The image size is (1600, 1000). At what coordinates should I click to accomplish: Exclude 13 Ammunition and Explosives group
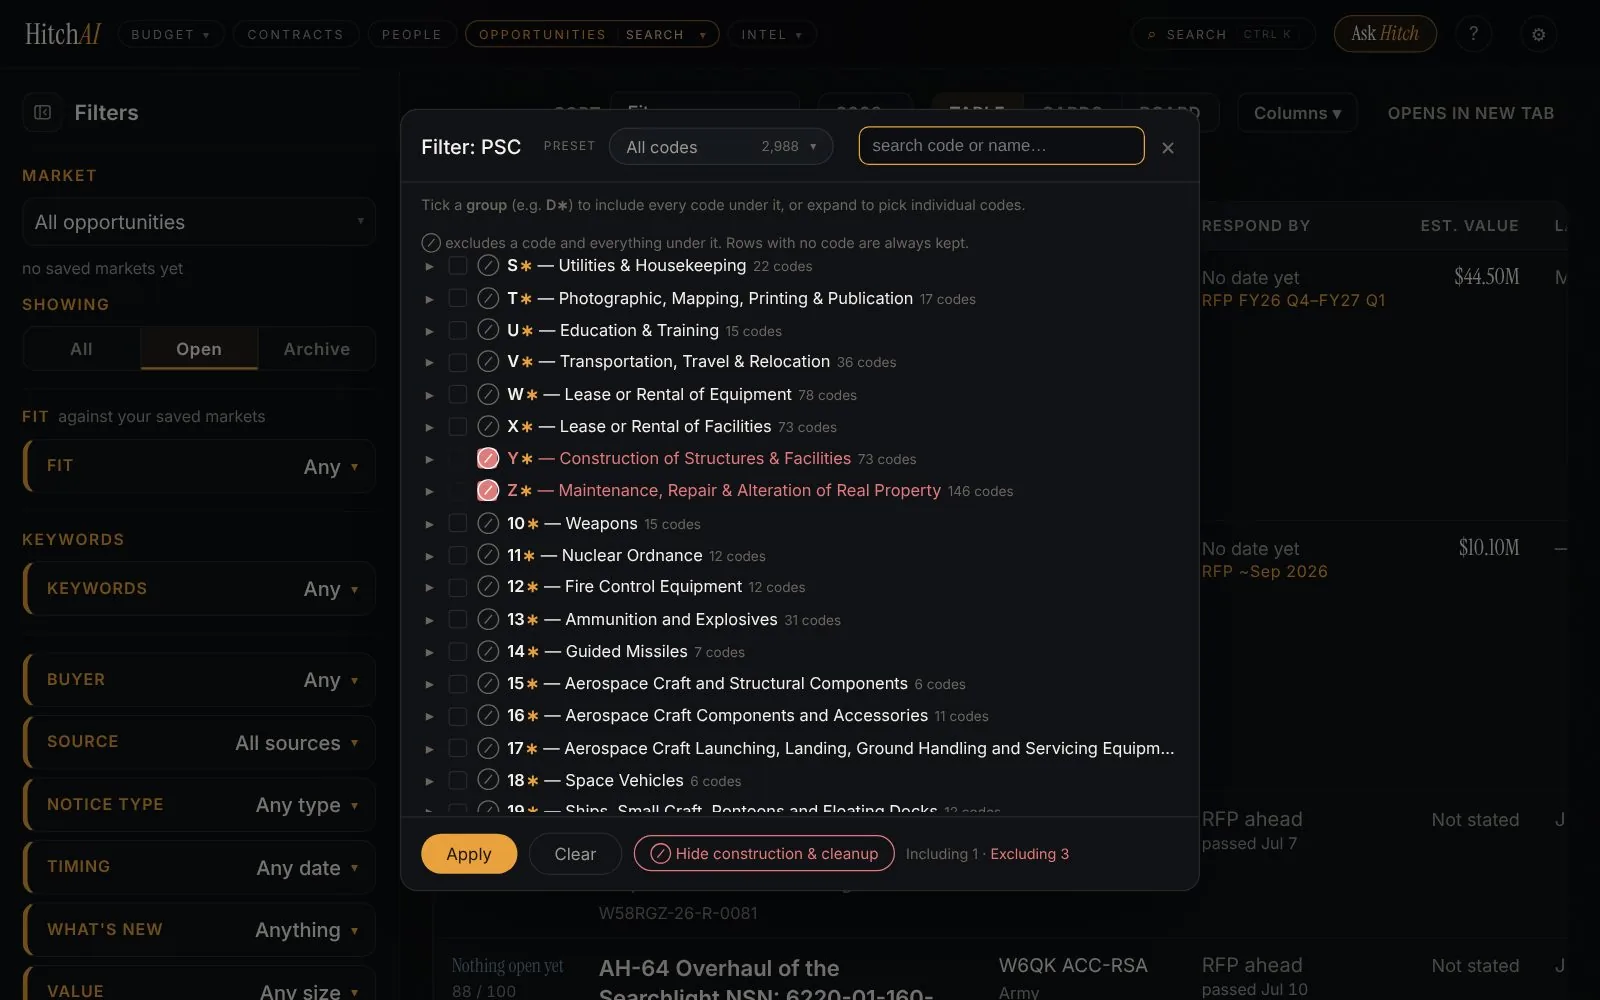(488, 619)
